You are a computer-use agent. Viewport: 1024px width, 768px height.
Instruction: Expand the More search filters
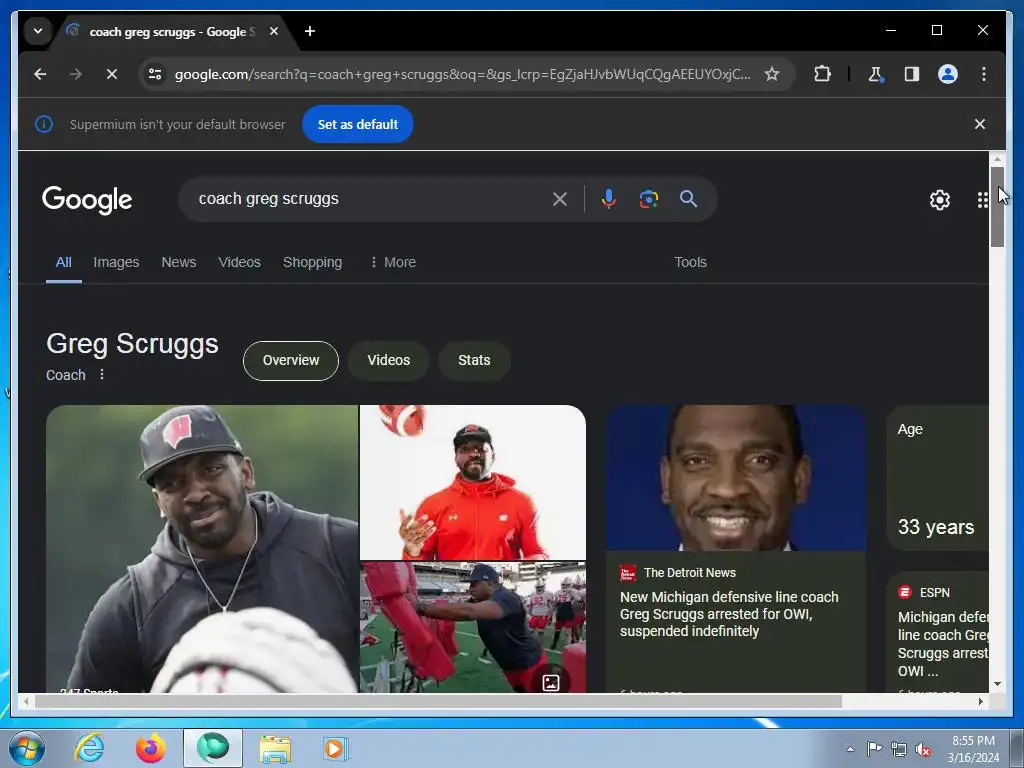(392, 262)
